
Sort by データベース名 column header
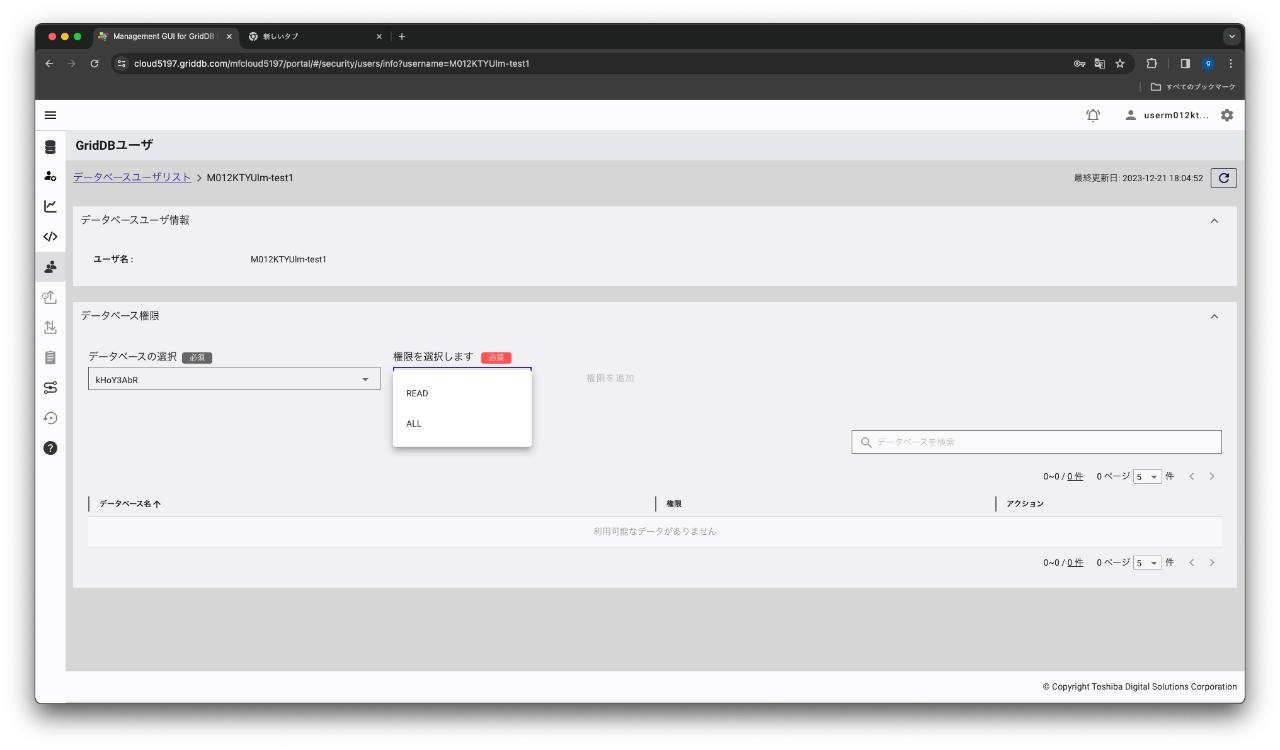[130, 504]
